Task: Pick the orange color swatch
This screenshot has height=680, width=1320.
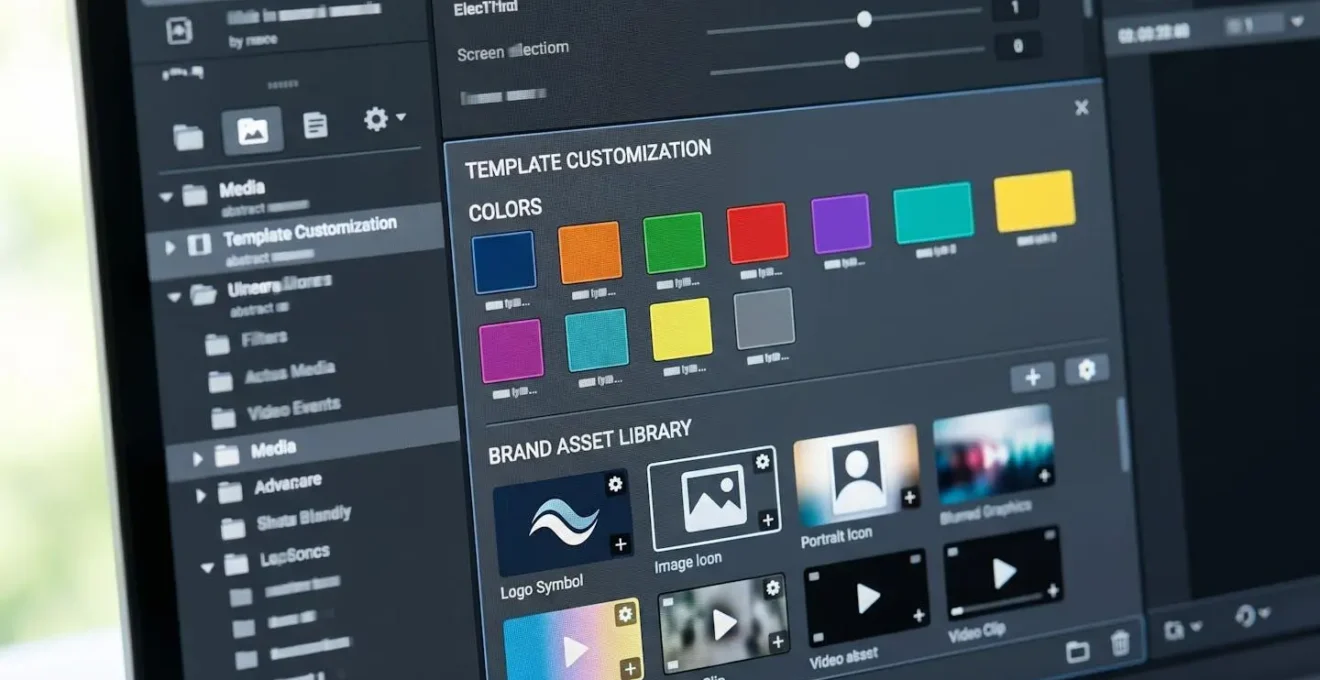Action: coord(590,252)
